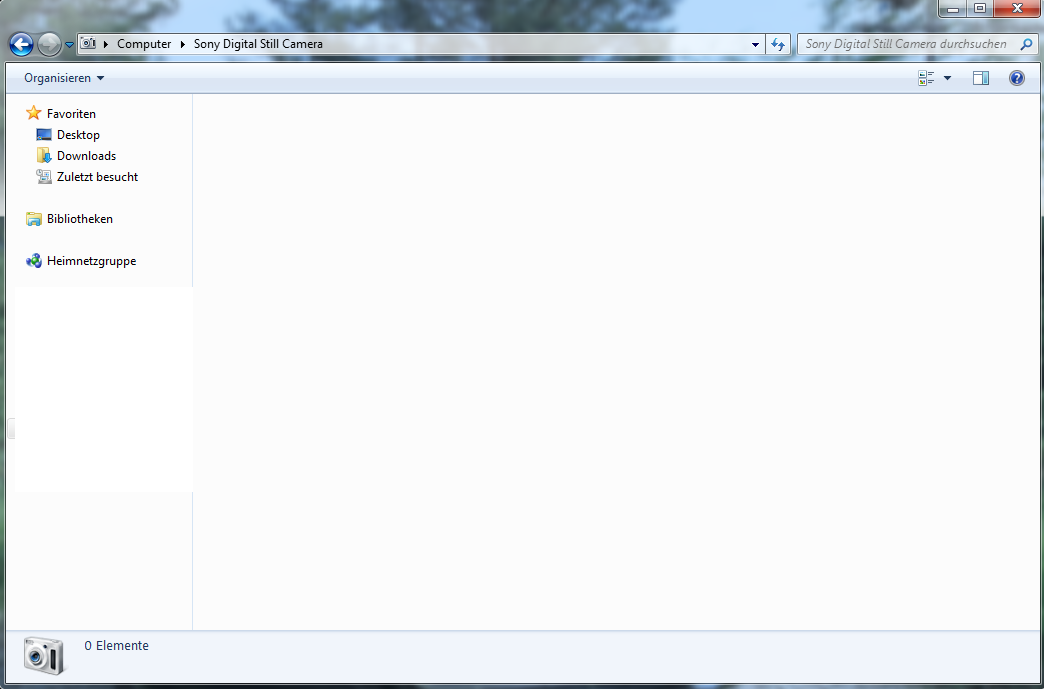Open the recent pages dropdown arrow
This screenshot has width=1044, height=689.
pyautogui.click(x=69, y=45)
